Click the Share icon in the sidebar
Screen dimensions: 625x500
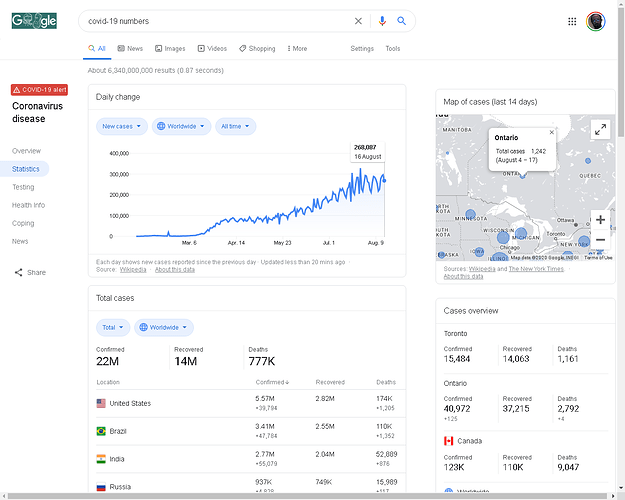[x=18, y=272]
